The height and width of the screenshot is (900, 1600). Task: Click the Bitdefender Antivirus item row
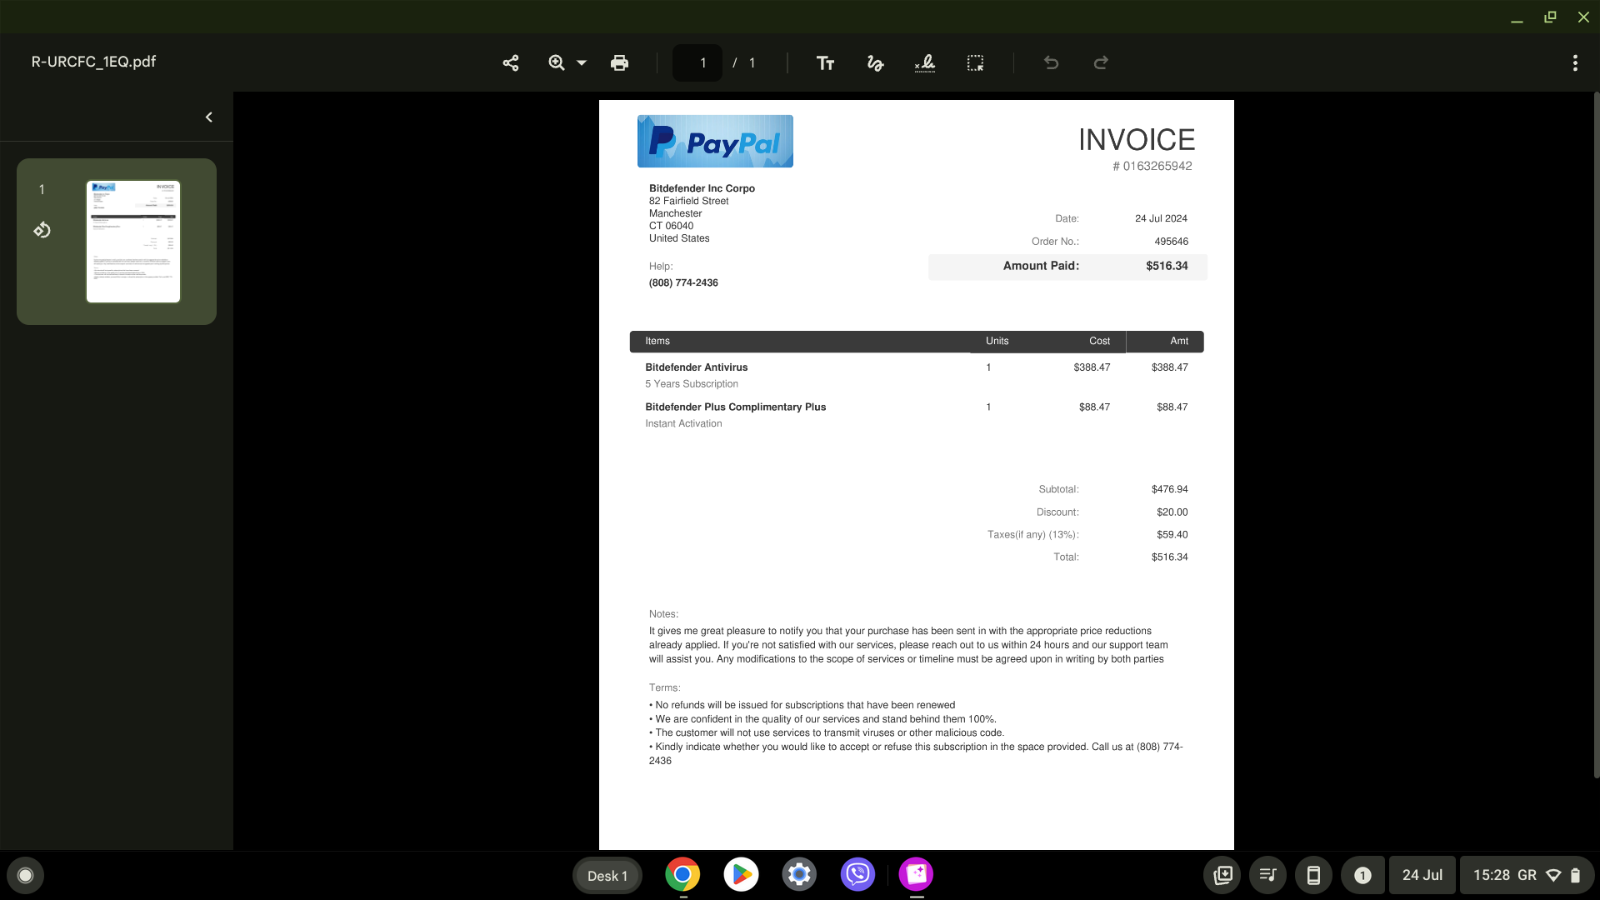click(x=916, y=375)
